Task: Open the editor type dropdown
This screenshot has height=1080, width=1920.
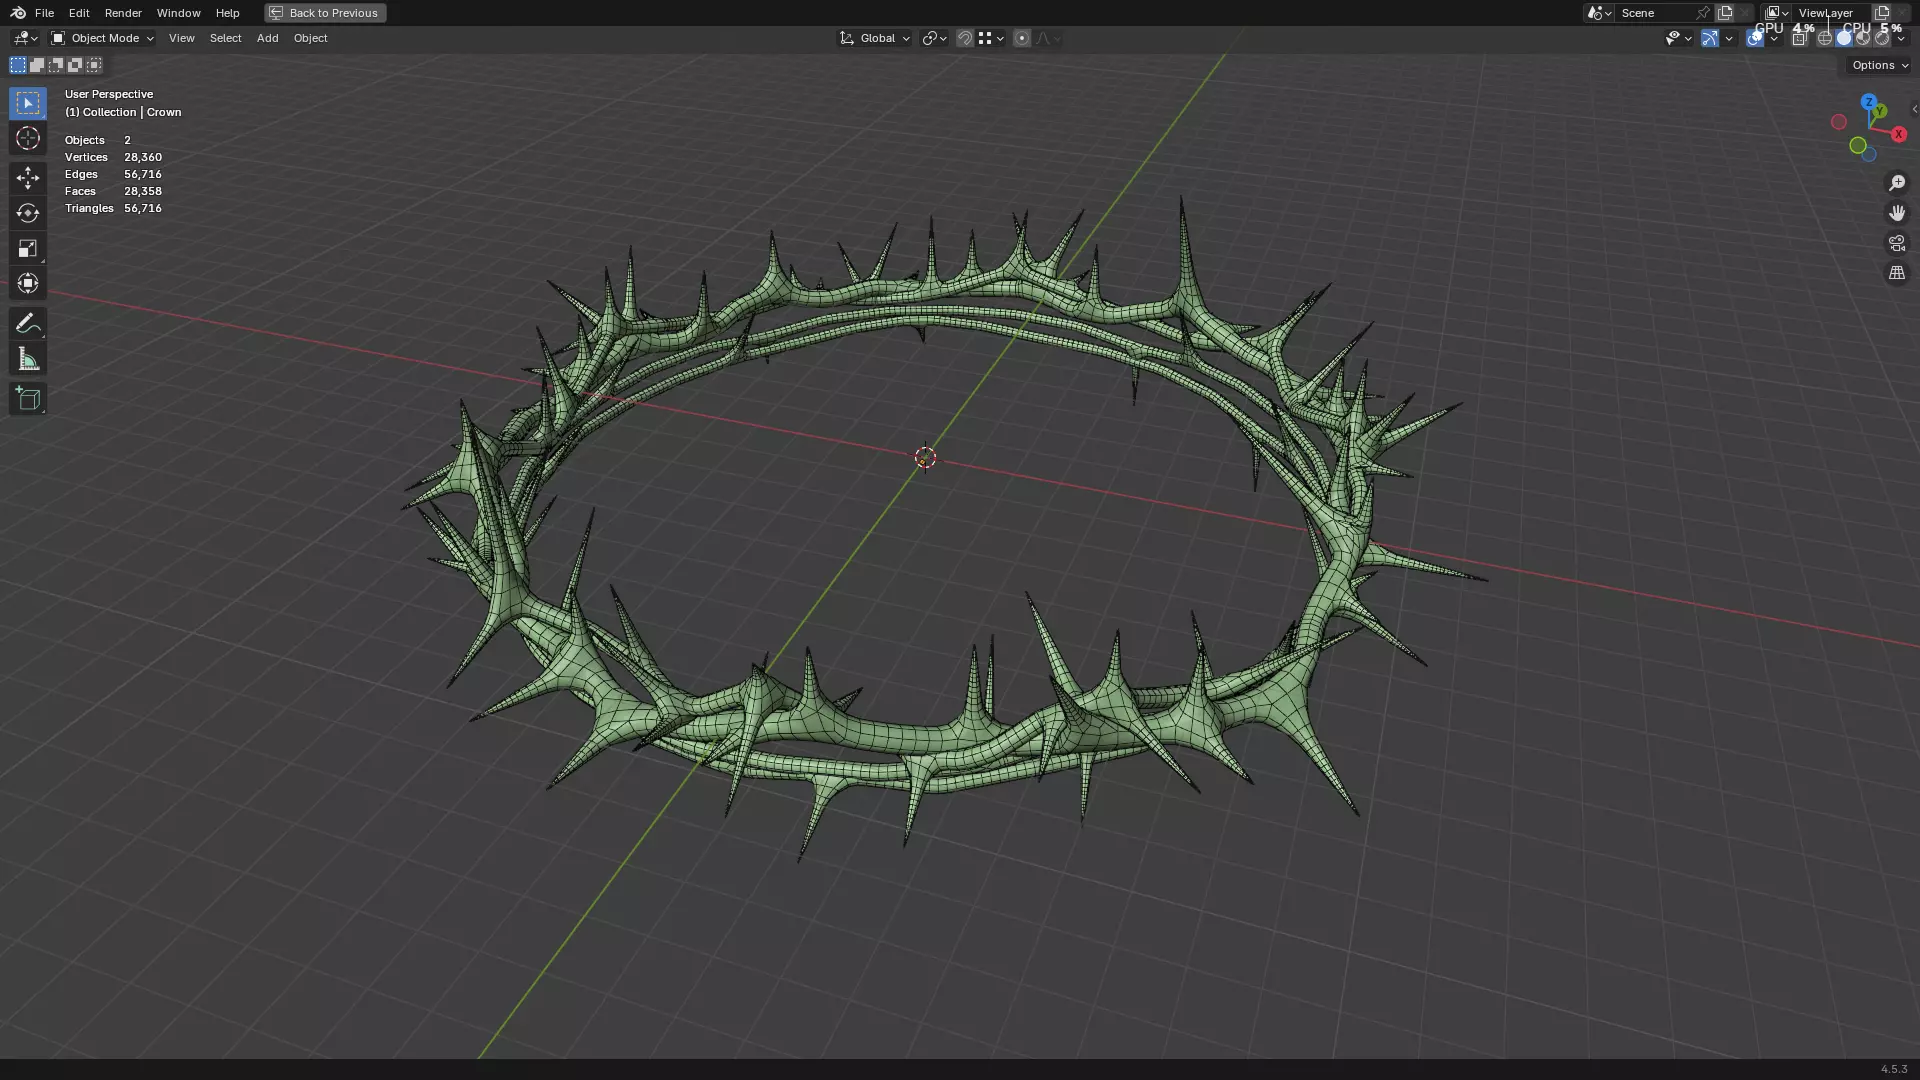Action: click(x=25, y=38)
